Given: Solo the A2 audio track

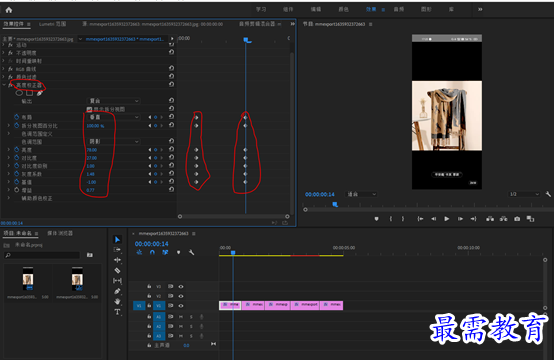Looking at the screenshot, I should tap(191, 326).
